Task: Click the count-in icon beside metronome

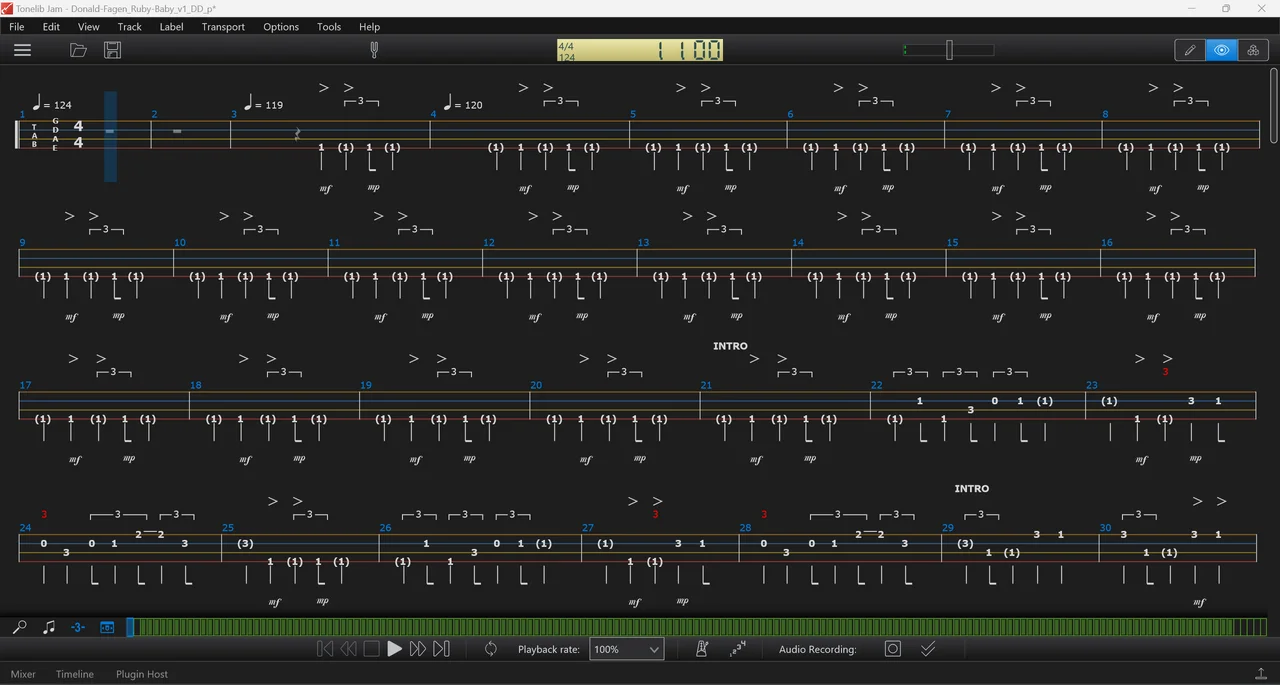Action: [738, 649]
